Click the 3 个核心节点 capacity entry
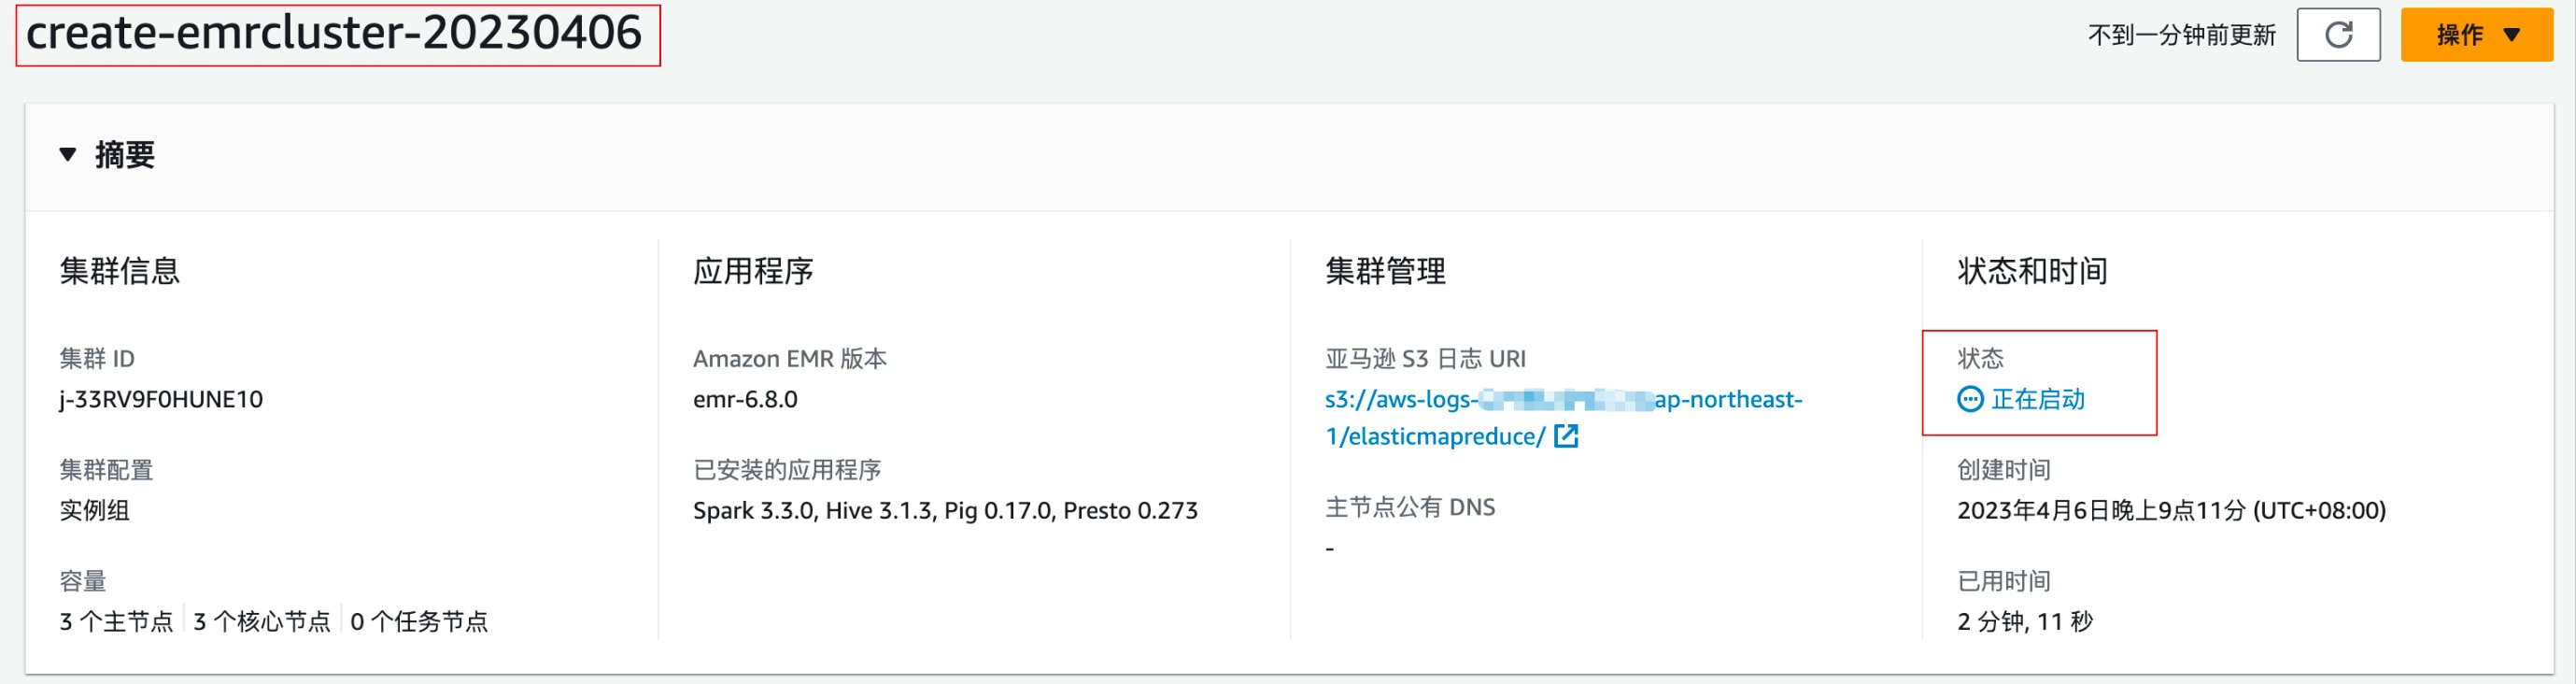The image size is (2576, 684). pos(262,622)
